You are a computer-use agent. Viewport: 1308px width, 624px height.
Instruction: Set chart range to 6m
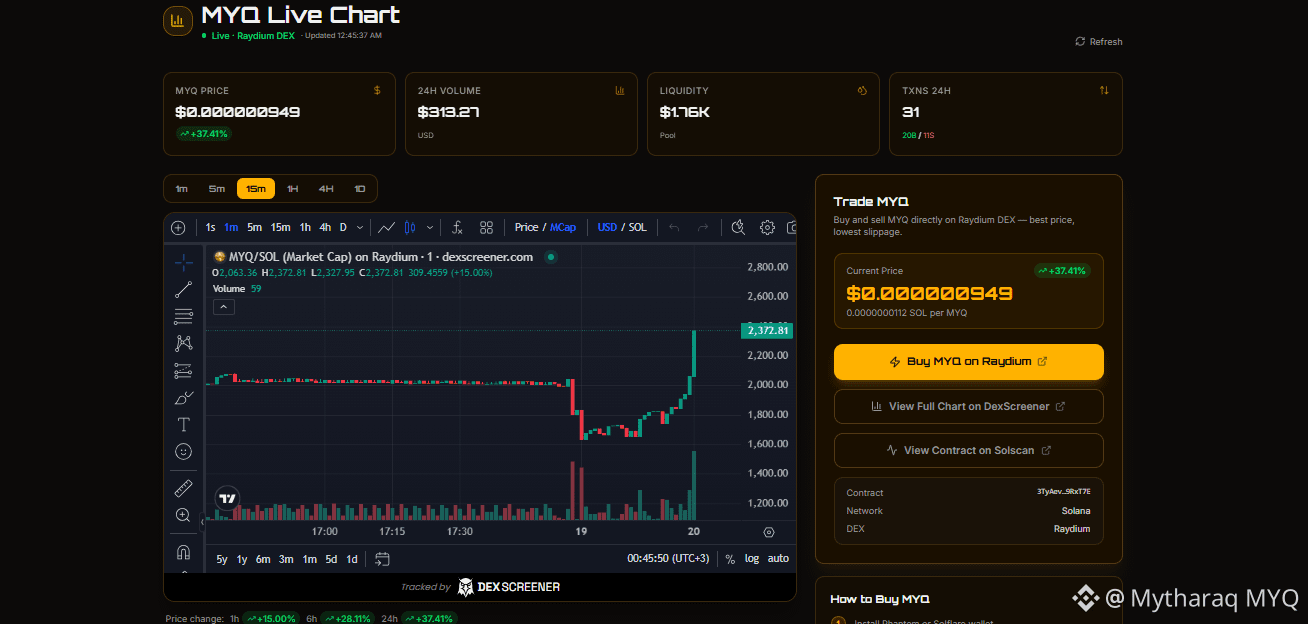point(263,559)
